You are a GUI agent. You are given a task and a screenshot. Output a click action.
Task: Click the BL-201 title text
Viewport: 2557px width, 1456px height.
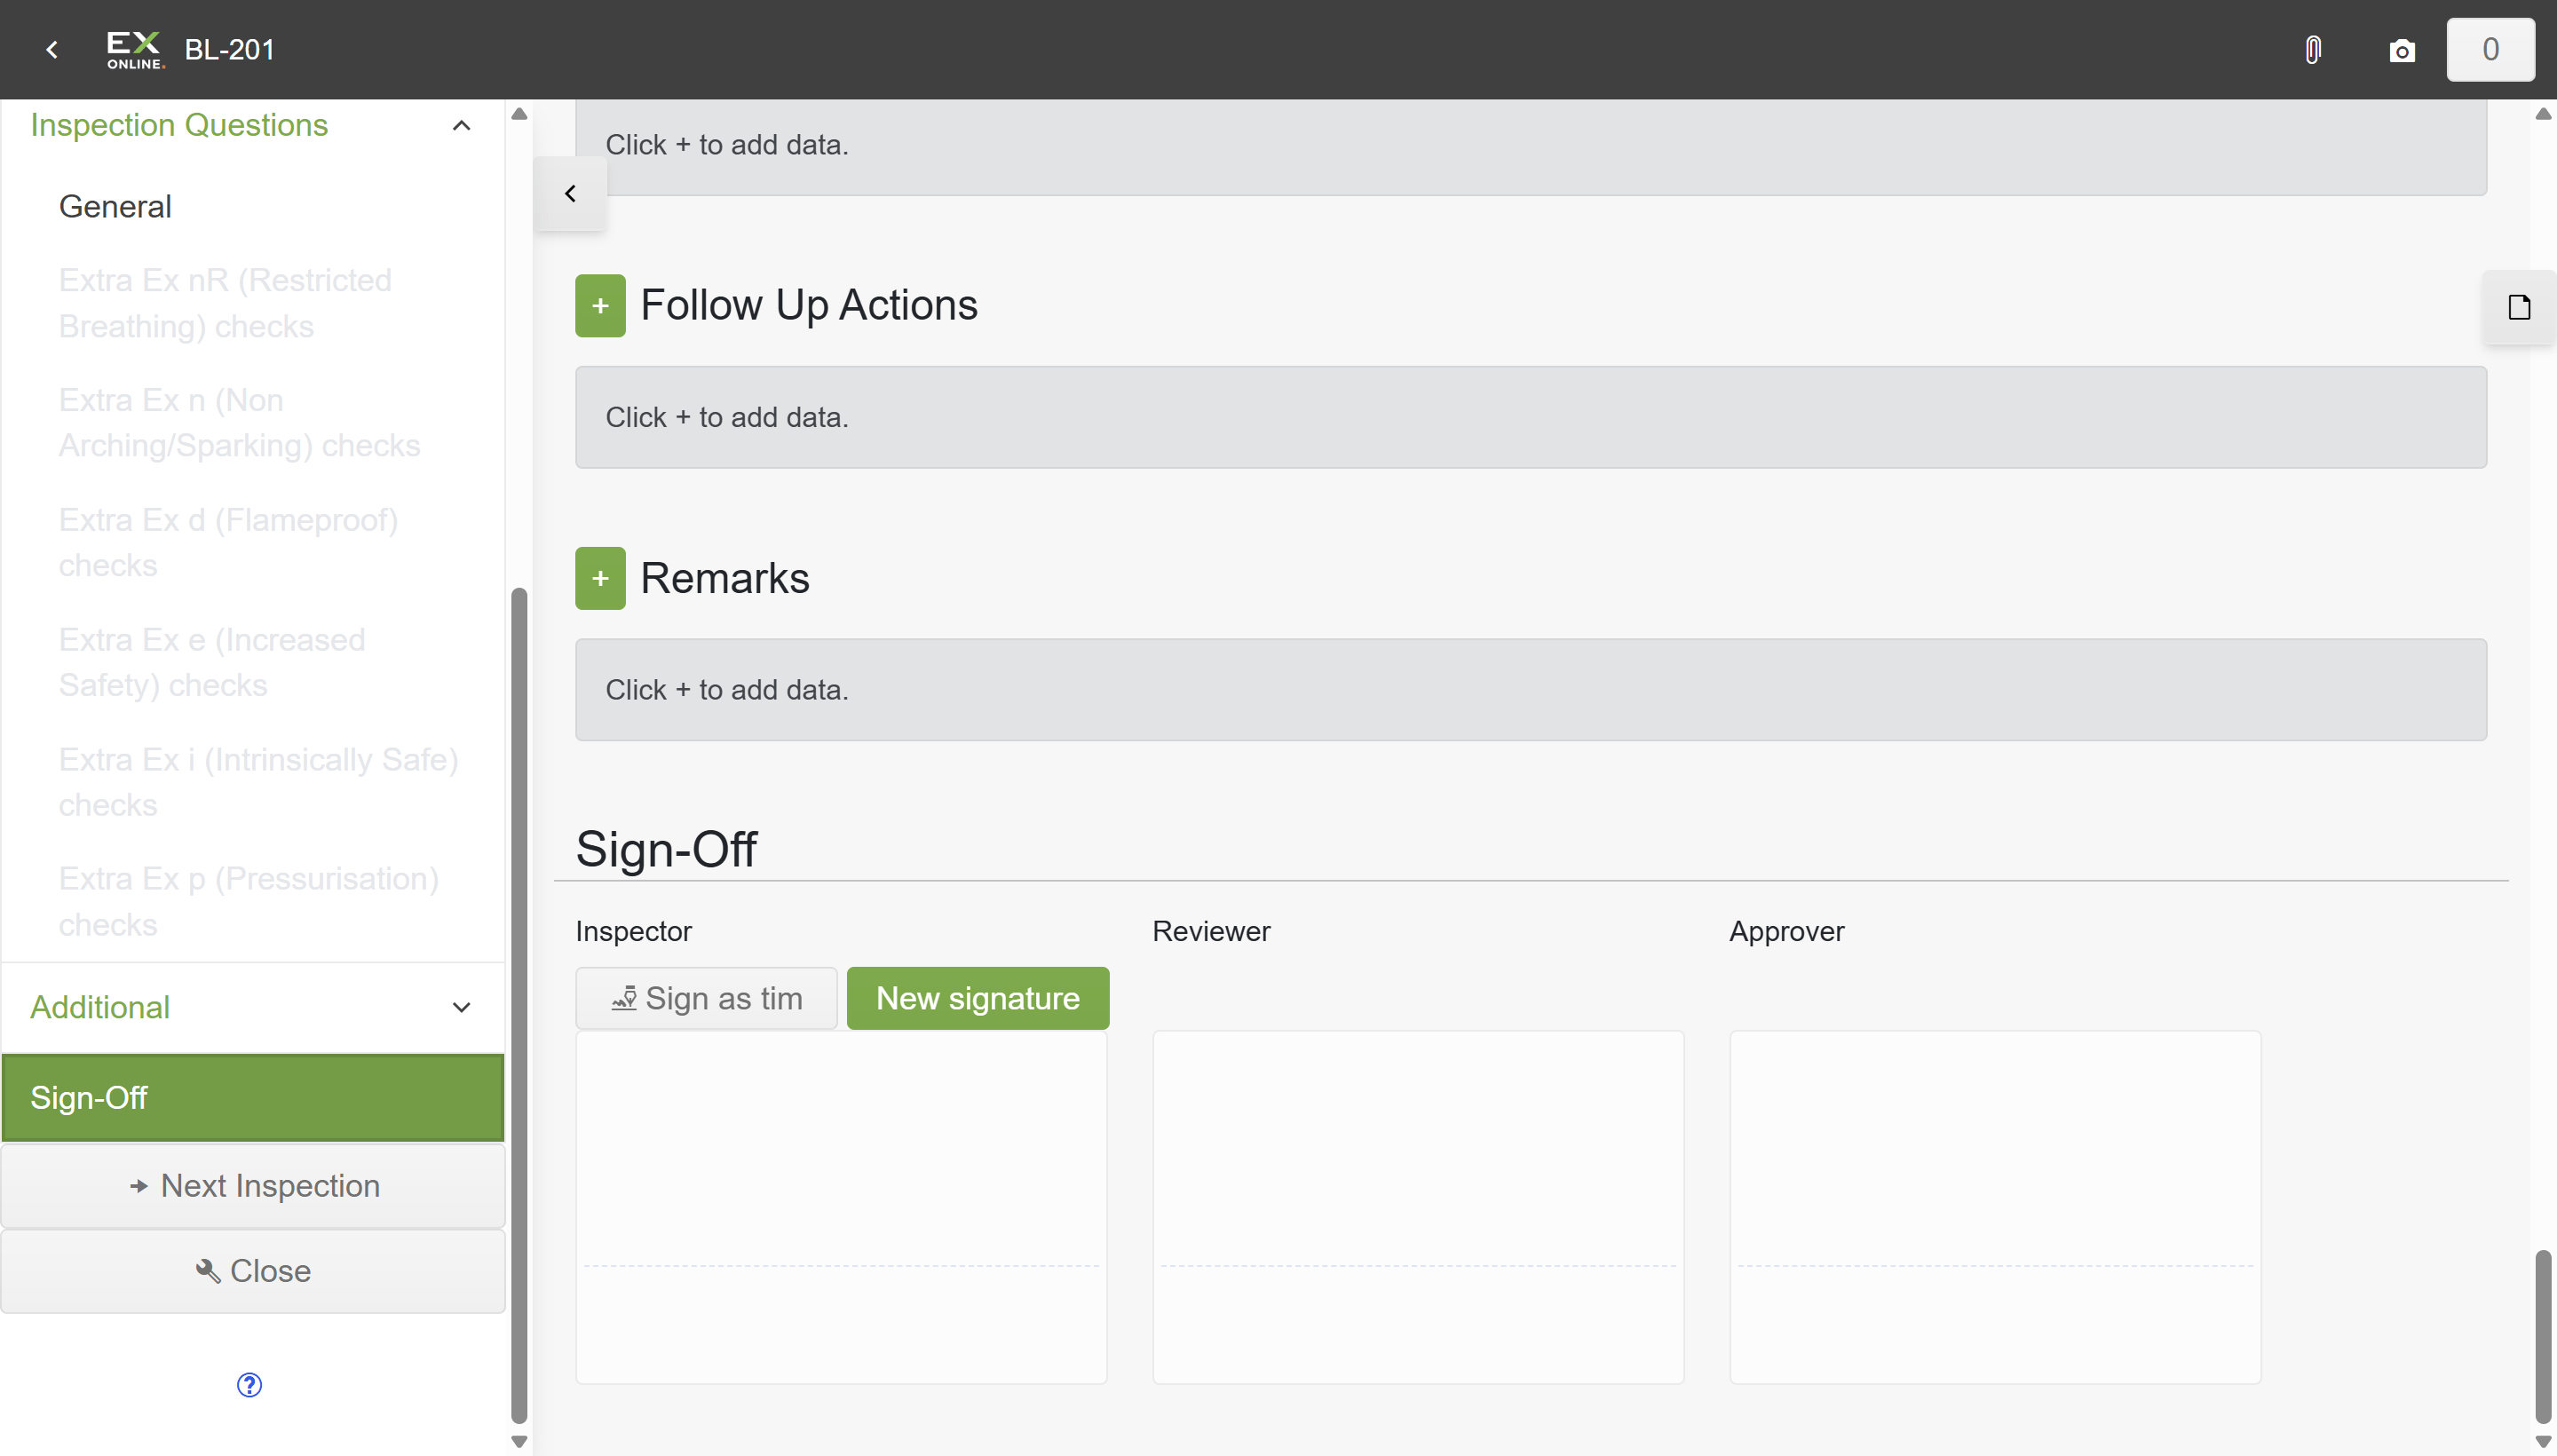[230, 49]
